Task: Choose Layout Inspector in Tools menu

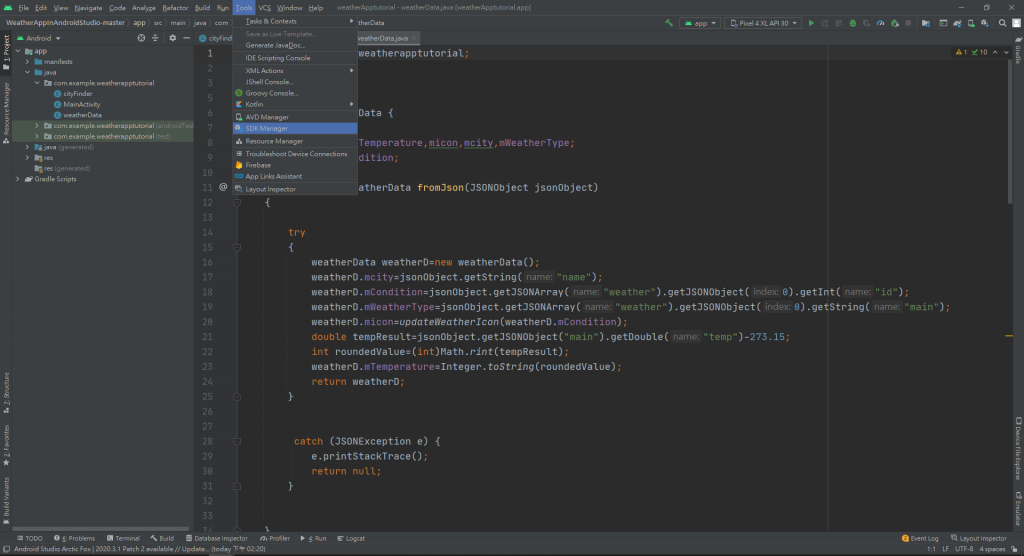Action: pos(295,189)
